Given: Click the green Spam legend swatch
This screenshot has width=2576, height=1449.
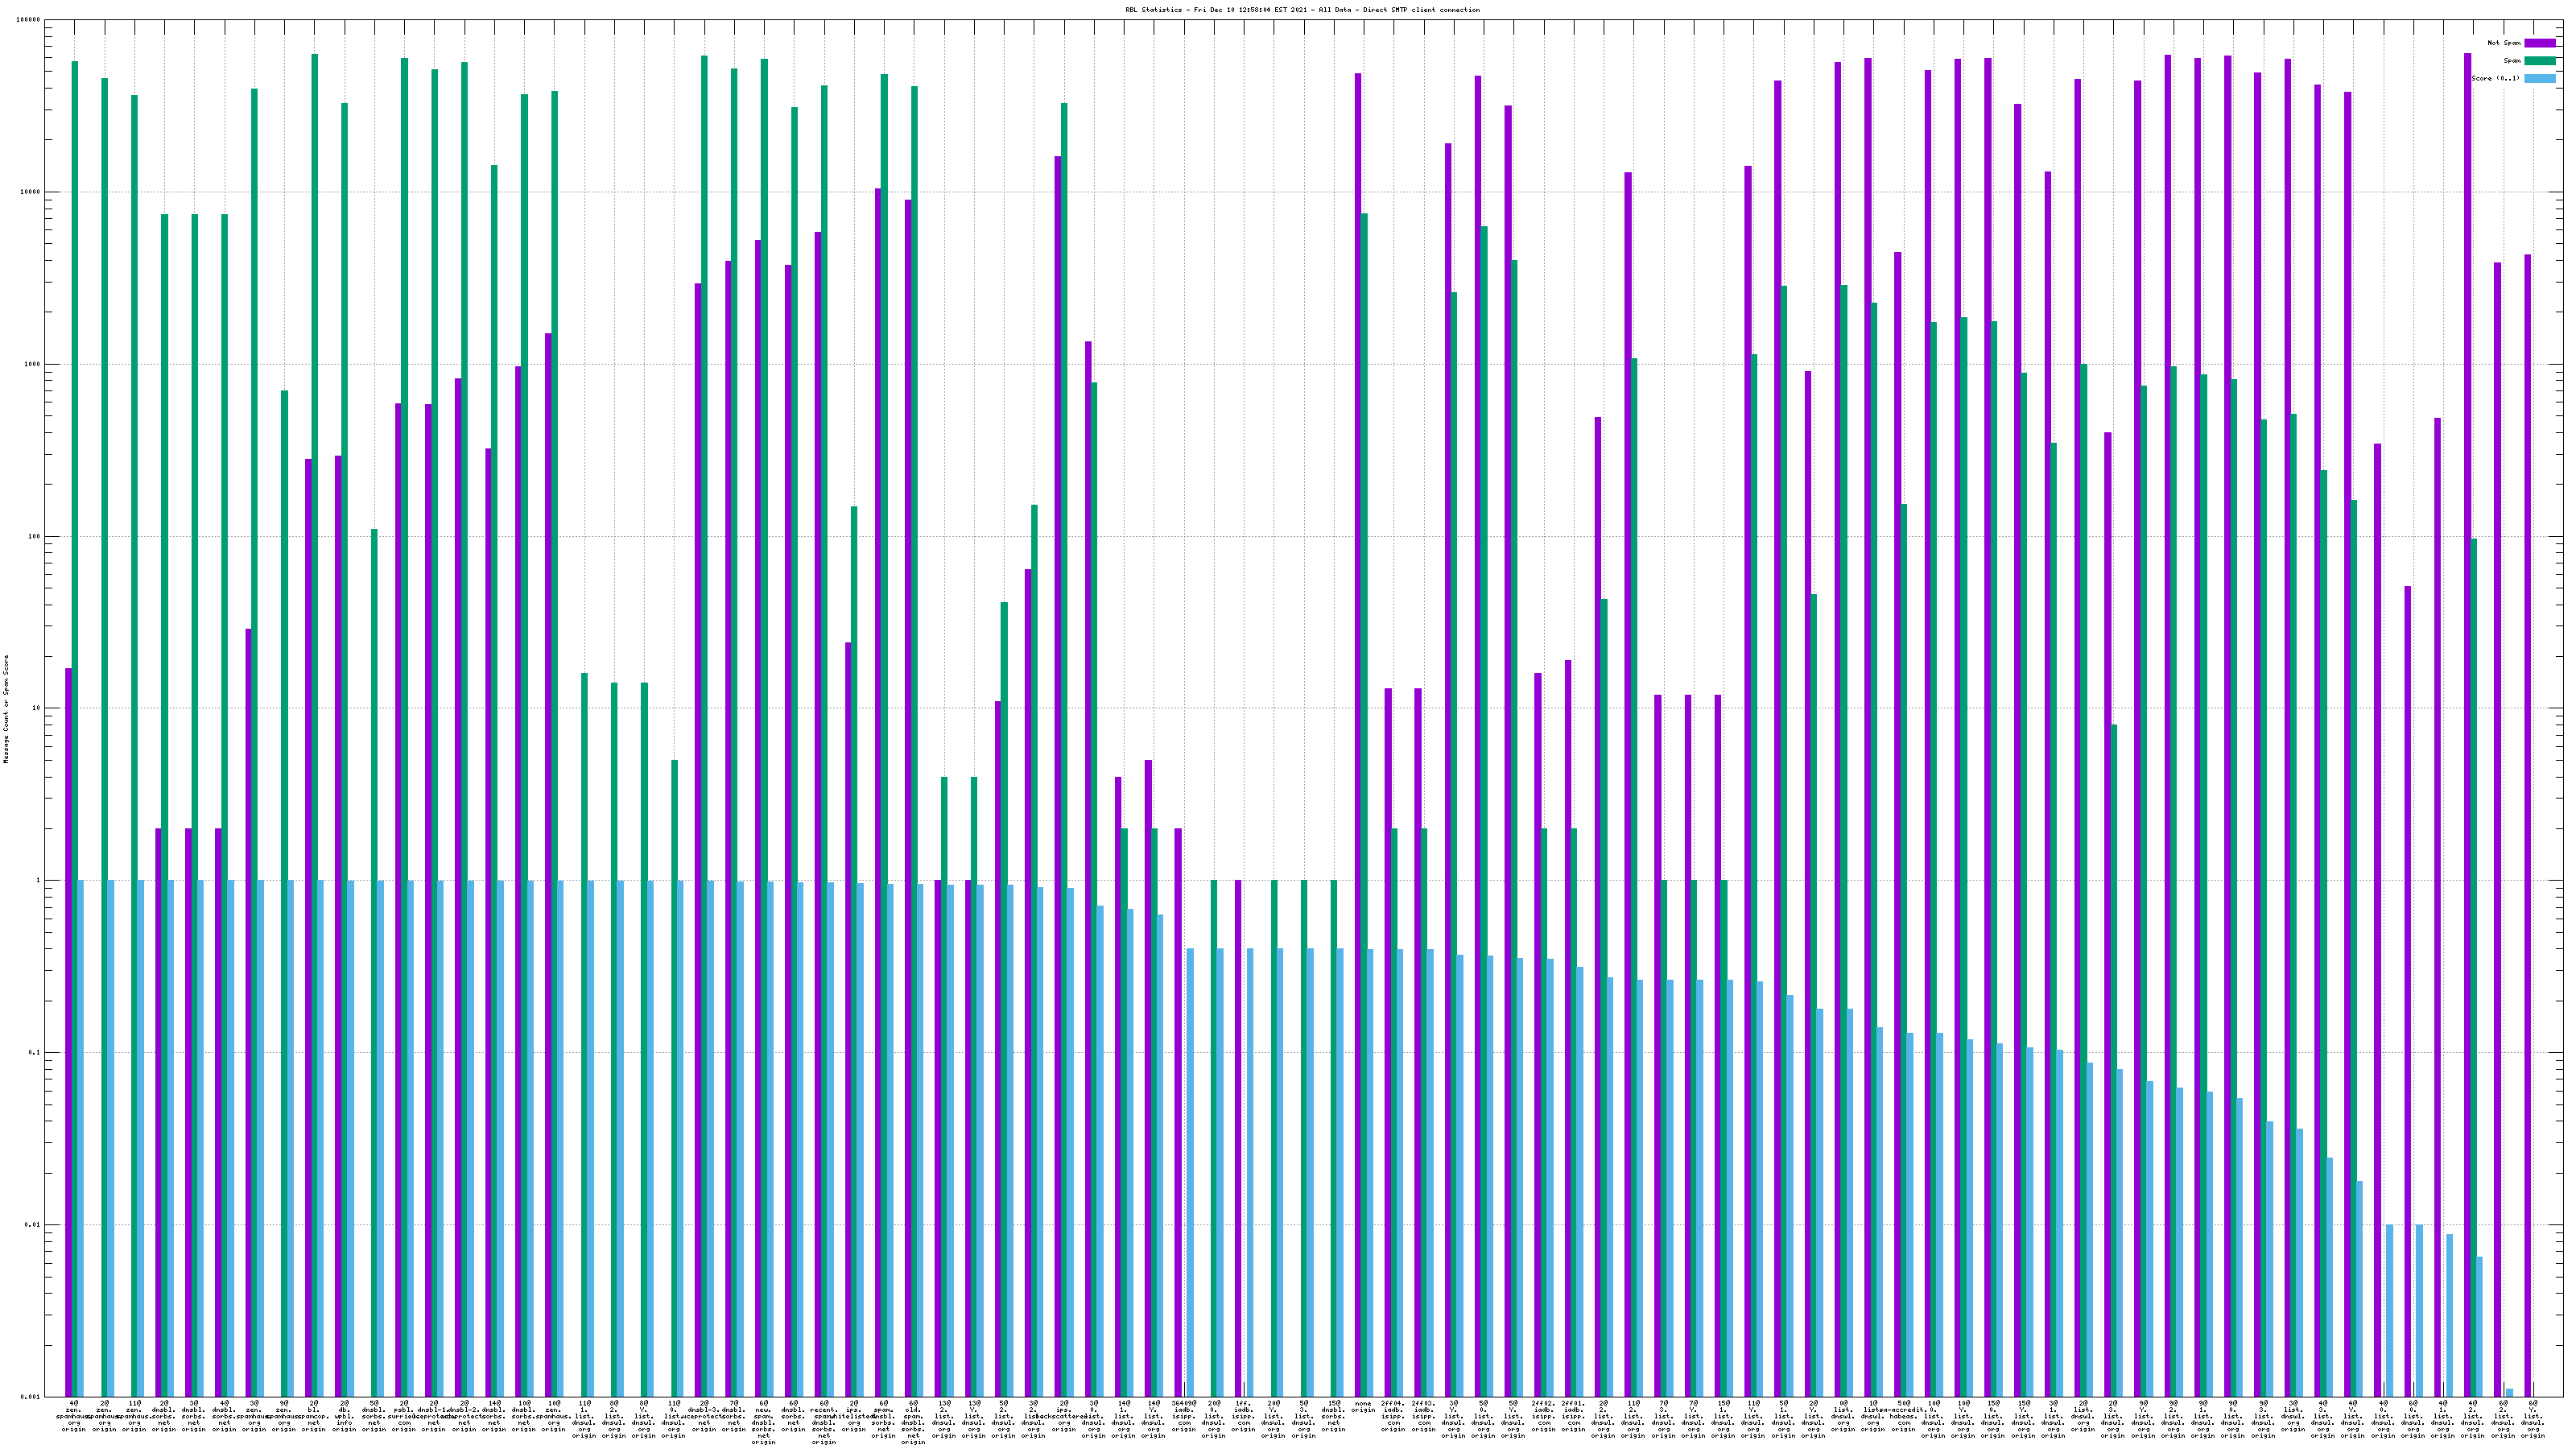Looking at the screenshot, I should tap(2539, 61).
